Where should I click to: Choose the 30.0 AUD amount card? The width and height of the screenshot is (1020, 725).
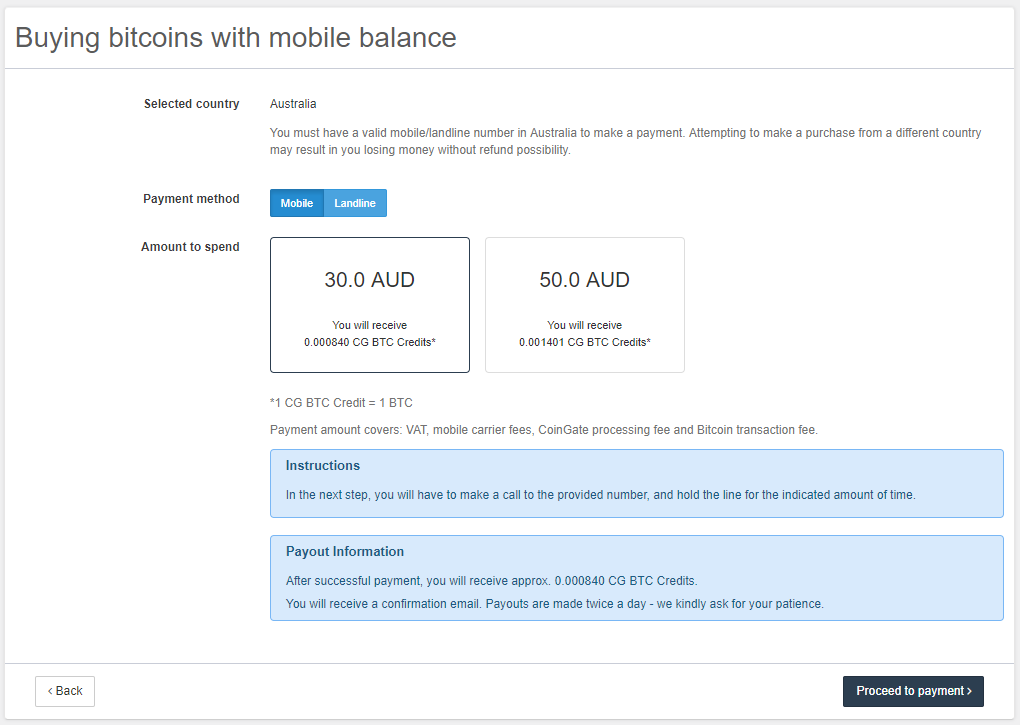point(369,305)
